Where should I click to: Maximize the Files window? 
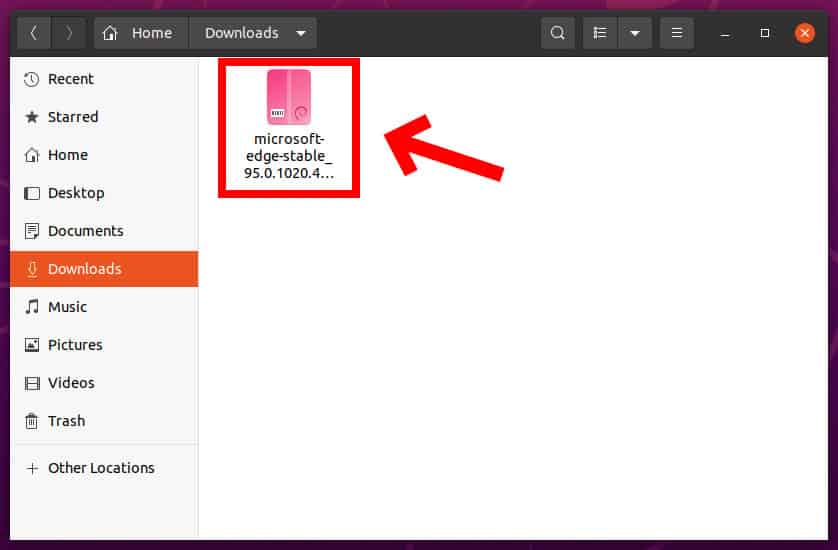point(765,33)
